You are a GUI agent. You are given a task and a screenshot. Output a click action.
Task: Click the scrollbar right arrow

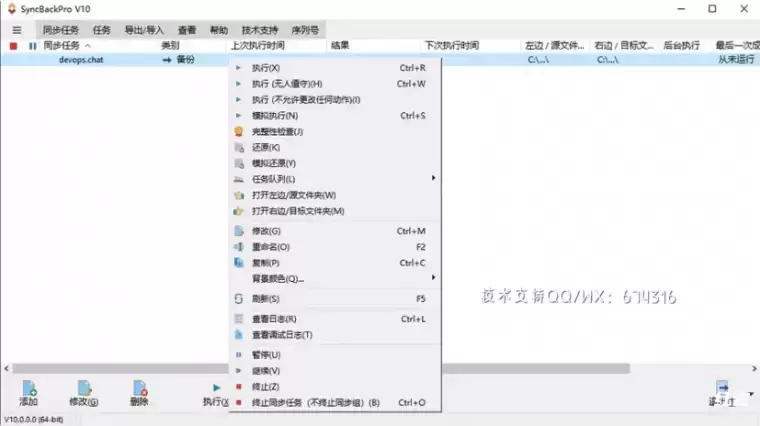tap(754, 369)
